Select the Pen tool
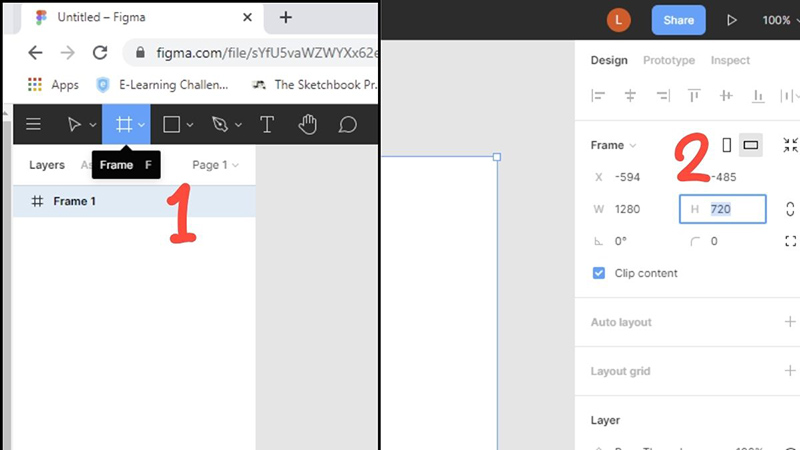 220,124
